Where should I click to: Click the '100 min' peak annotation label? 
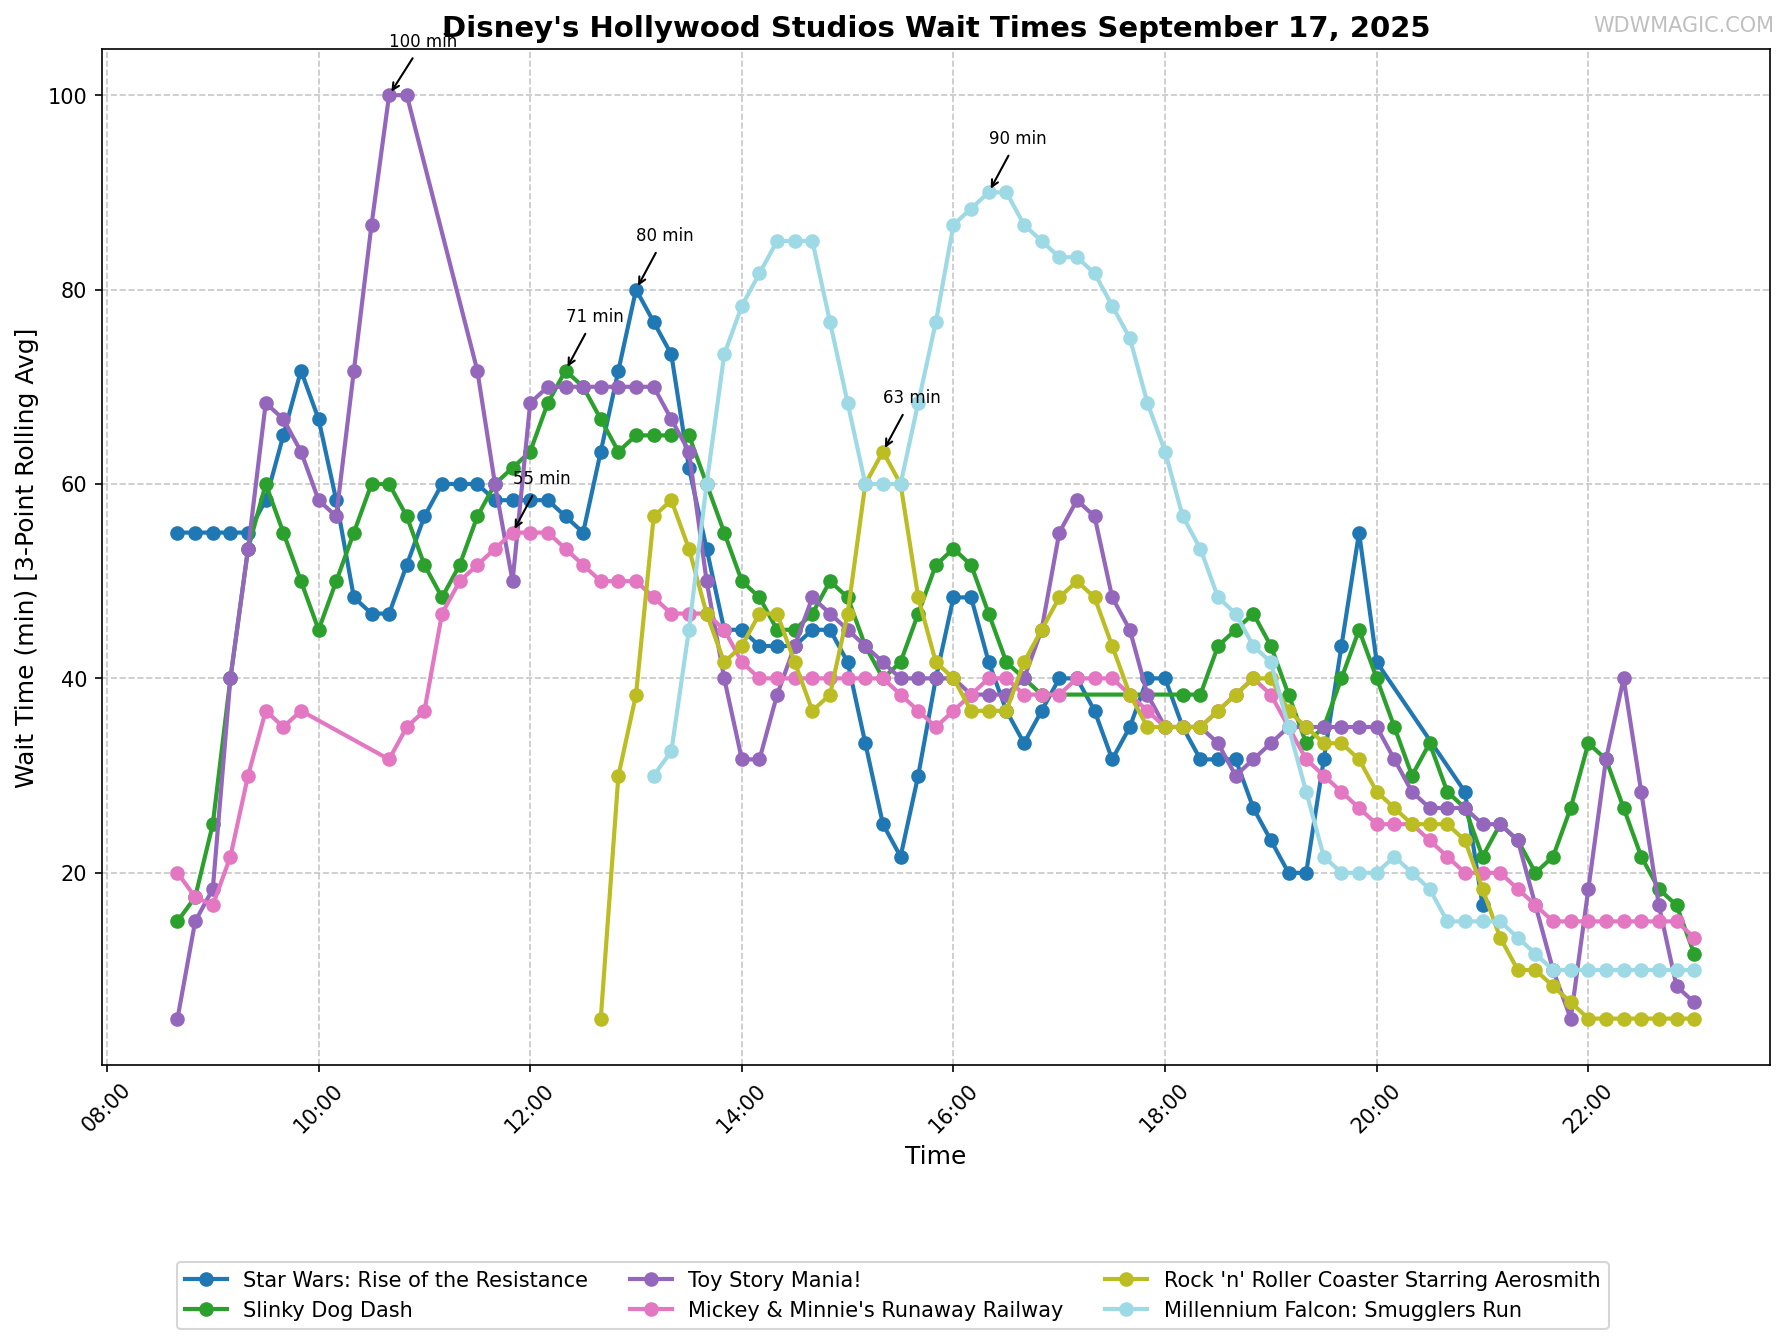pos(423,42)
